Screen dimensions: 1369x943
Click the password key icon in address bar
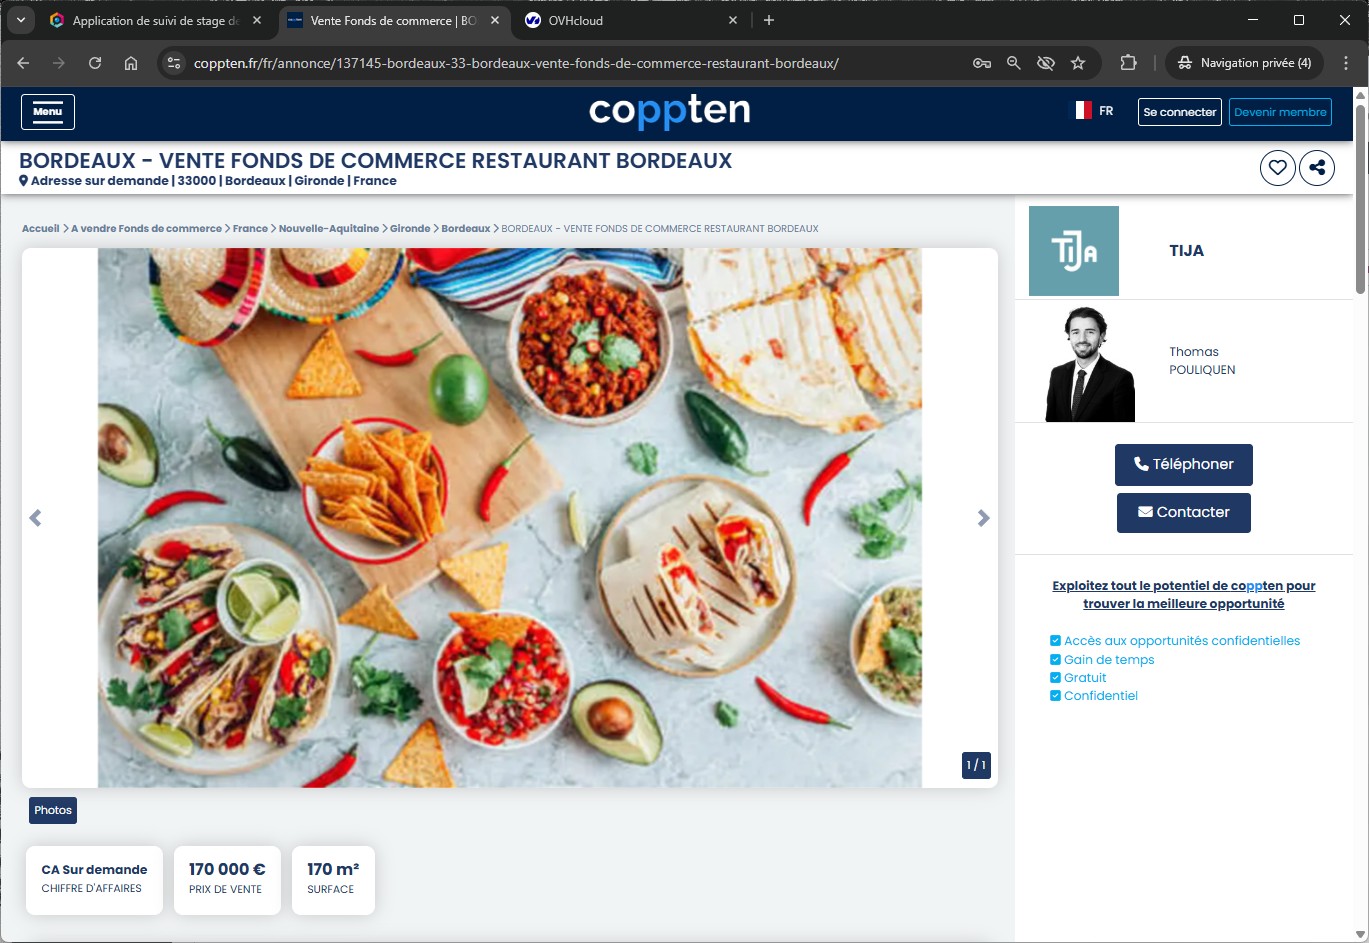coord(981,63)
